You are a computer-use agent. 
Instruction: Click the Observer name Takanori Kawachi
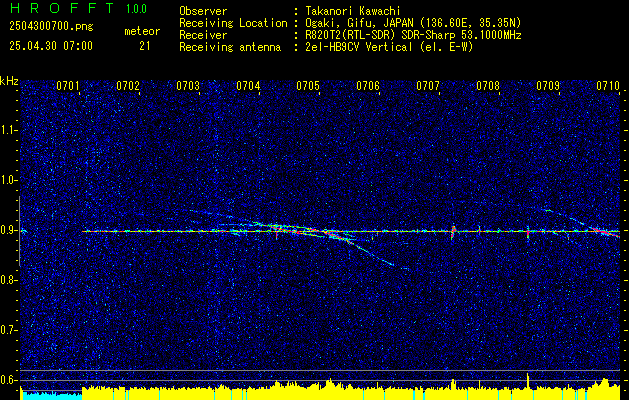tap(352, 11)
